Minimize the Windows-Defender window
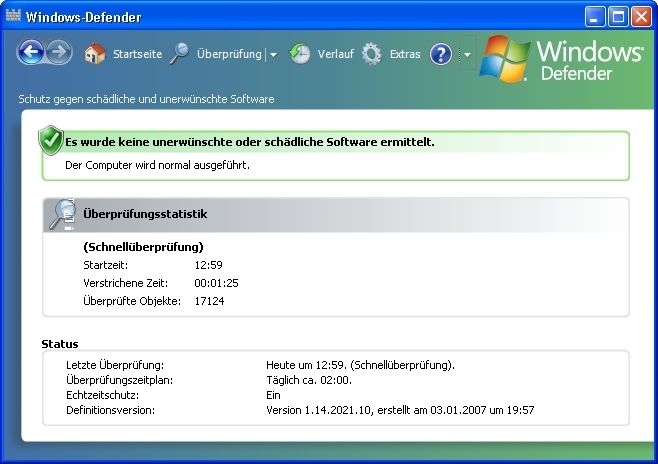Screen dimensions: 658x464 click(x=595, y=17)
